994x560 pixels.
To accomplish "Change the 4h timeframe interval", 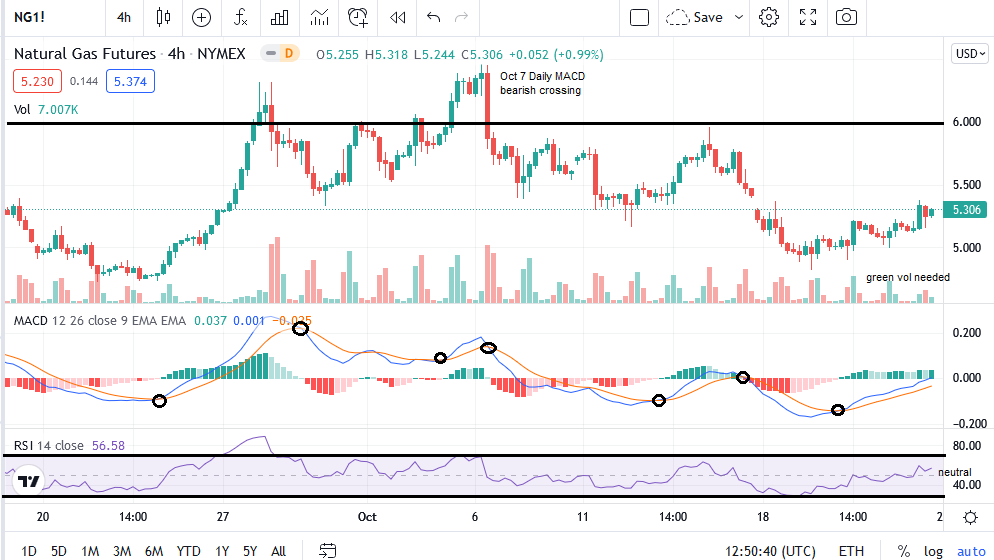I will [x=124, y=17].
